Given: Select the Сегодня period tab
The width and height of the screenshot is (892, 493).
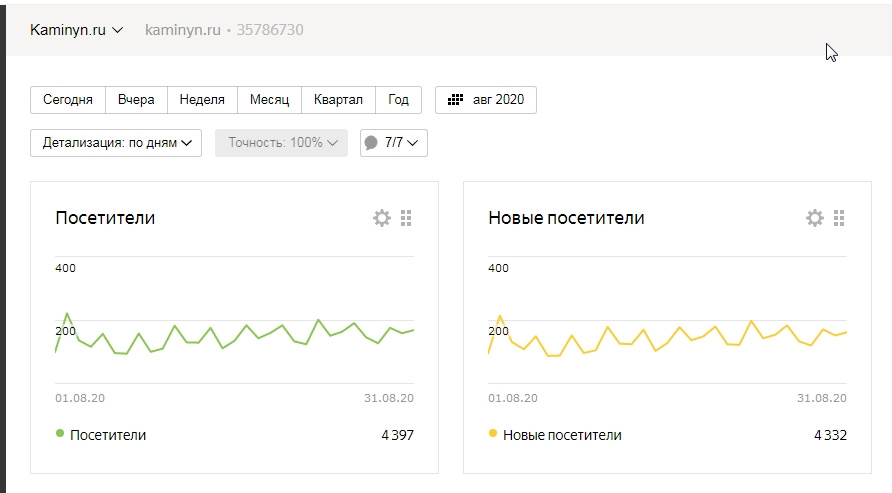Looking at the screenshot, I should 68,100.
